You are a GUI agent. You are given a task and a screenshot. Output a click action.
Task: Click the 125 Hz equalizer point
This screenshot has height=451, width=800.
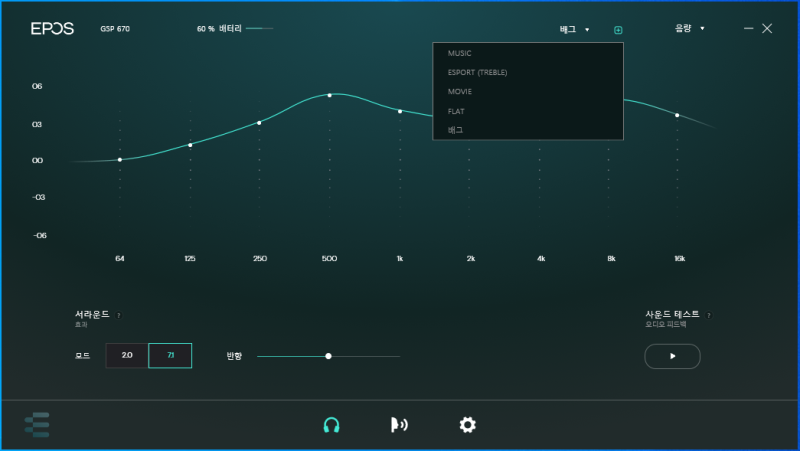190,145
